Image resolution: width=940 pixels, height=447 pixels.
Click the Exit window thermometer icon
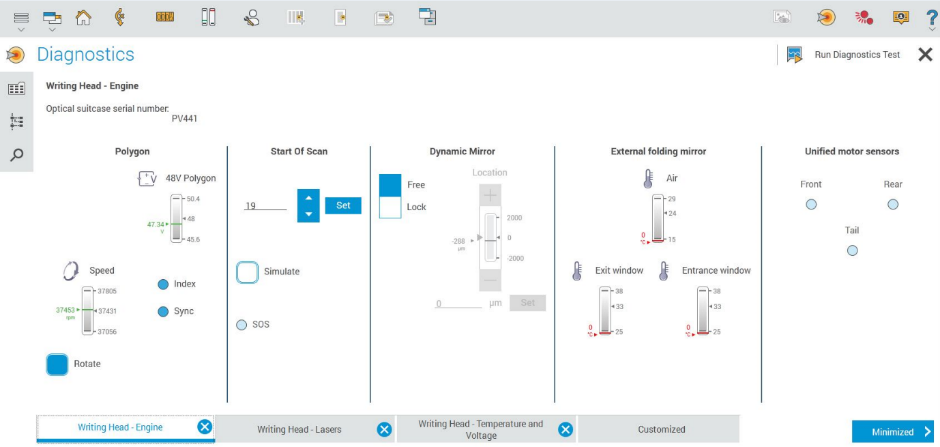pos(577,271)
